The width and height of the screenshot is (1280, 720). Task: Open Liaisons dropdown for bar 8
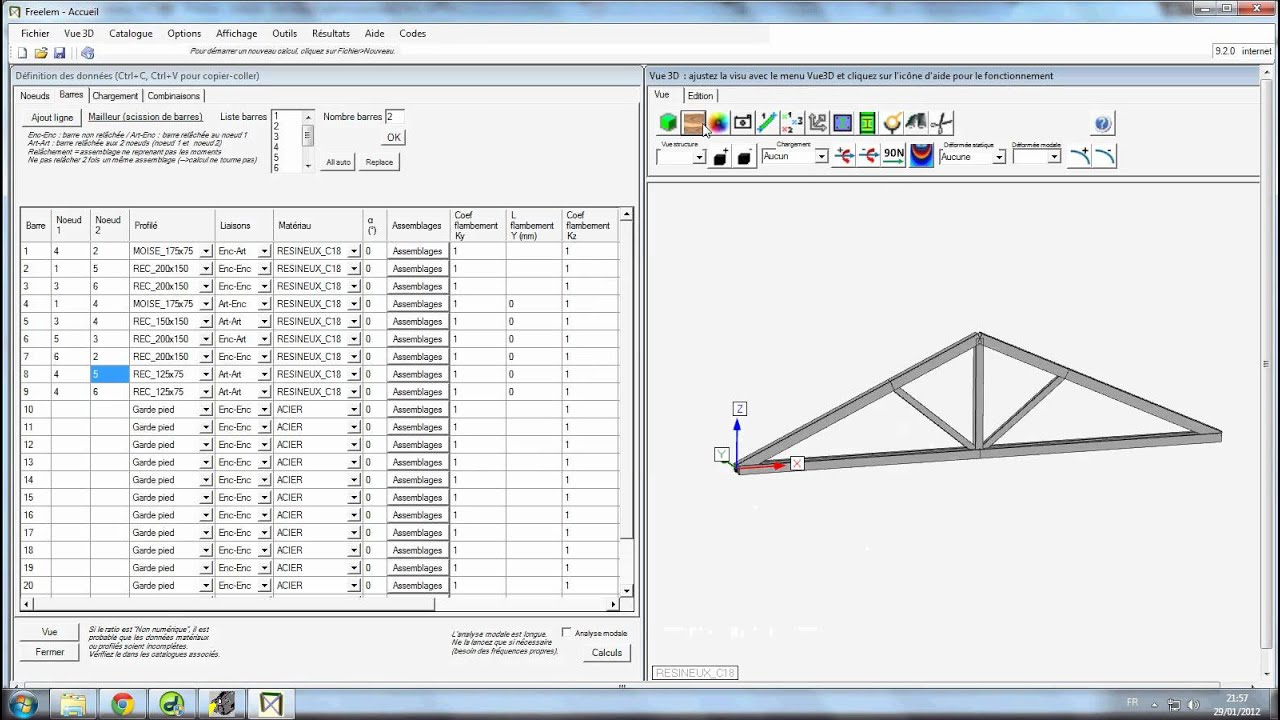coord(264,374)
